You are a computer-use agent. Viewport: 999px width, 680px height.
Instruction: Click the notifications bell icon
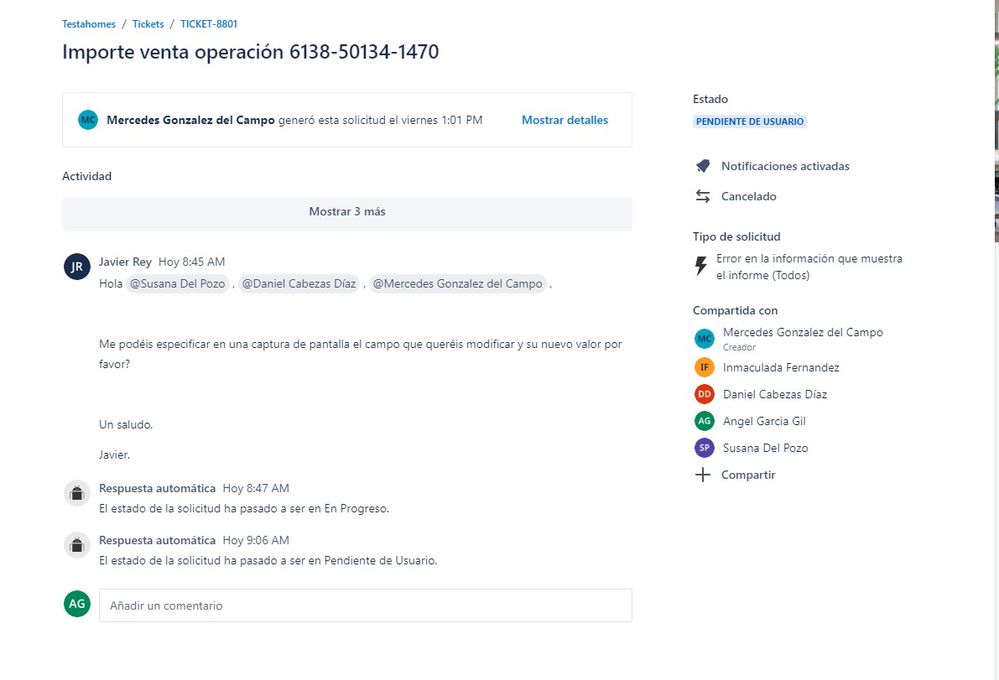703,166
